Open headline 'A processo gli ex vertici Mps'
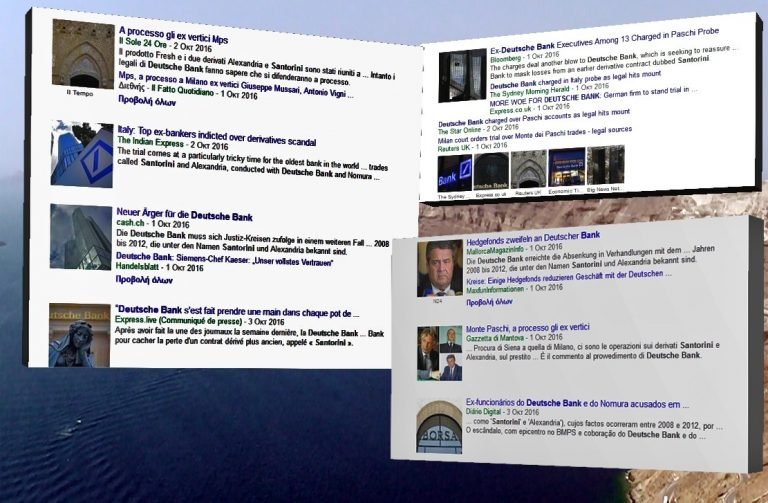The image size is (768, 503). click(x=173, y=35)
